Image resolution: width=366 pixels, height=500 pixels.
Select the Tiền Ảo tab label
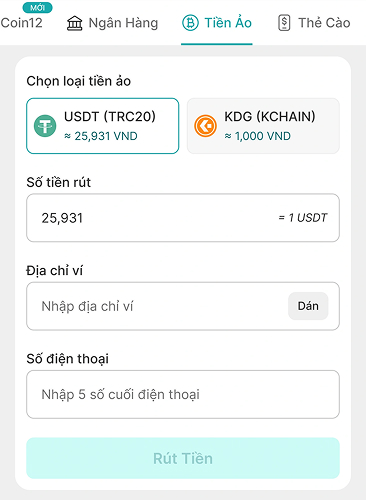pos(228,23)
